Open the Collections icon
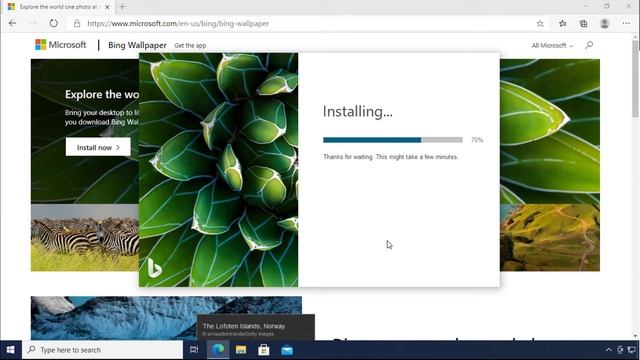640x360 pixels. 583,24
